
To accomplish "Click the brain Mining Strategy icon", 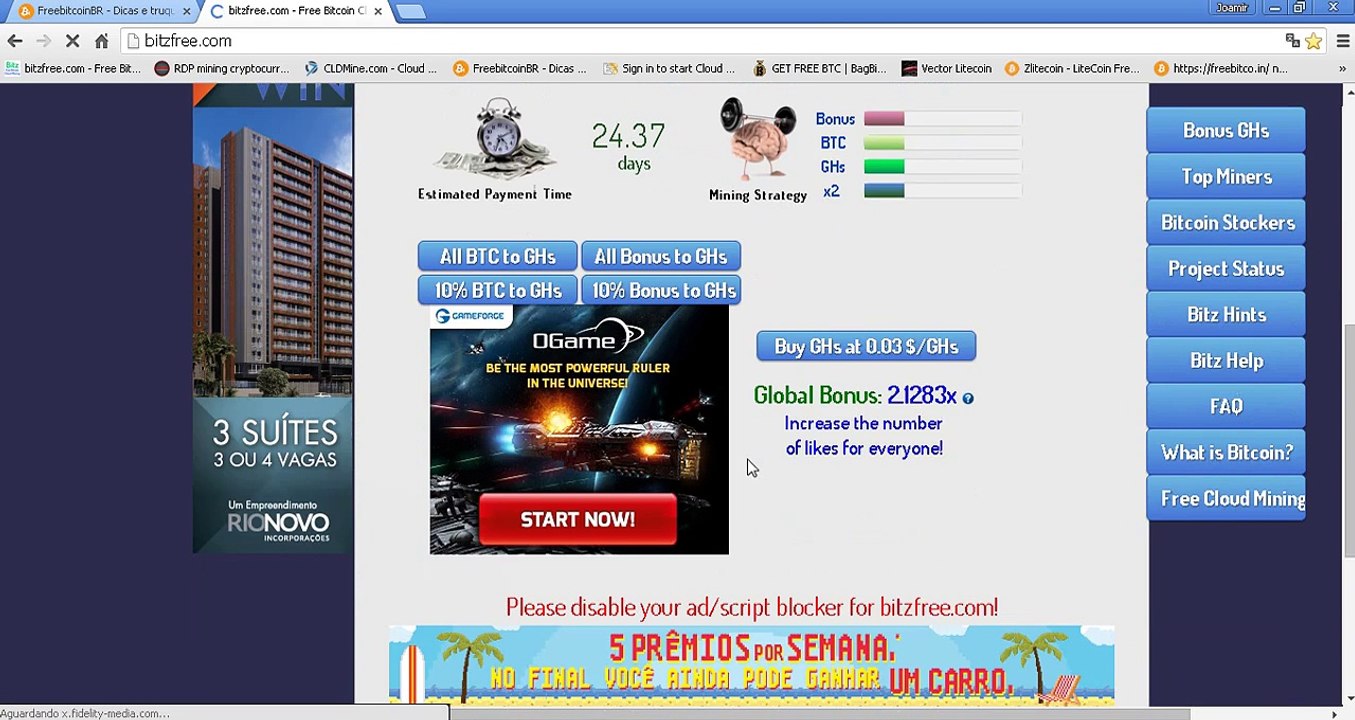I will click(757, 139).
